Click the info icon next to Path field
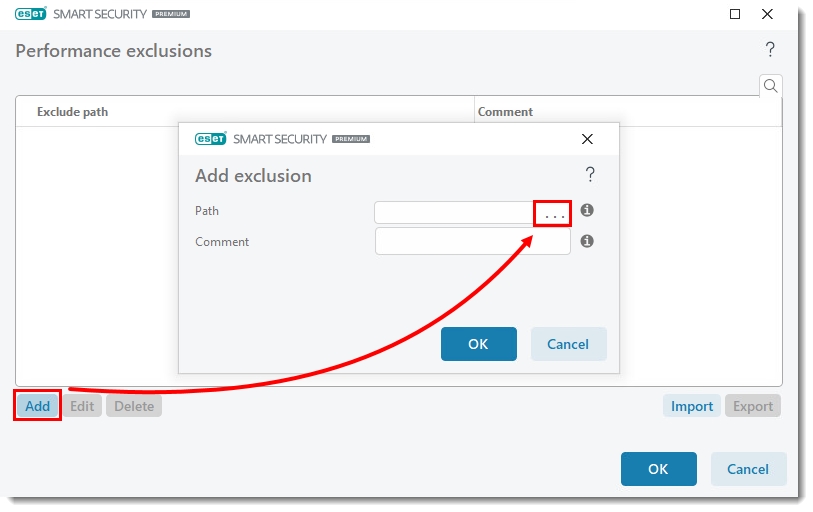 (x=587, y=211)
